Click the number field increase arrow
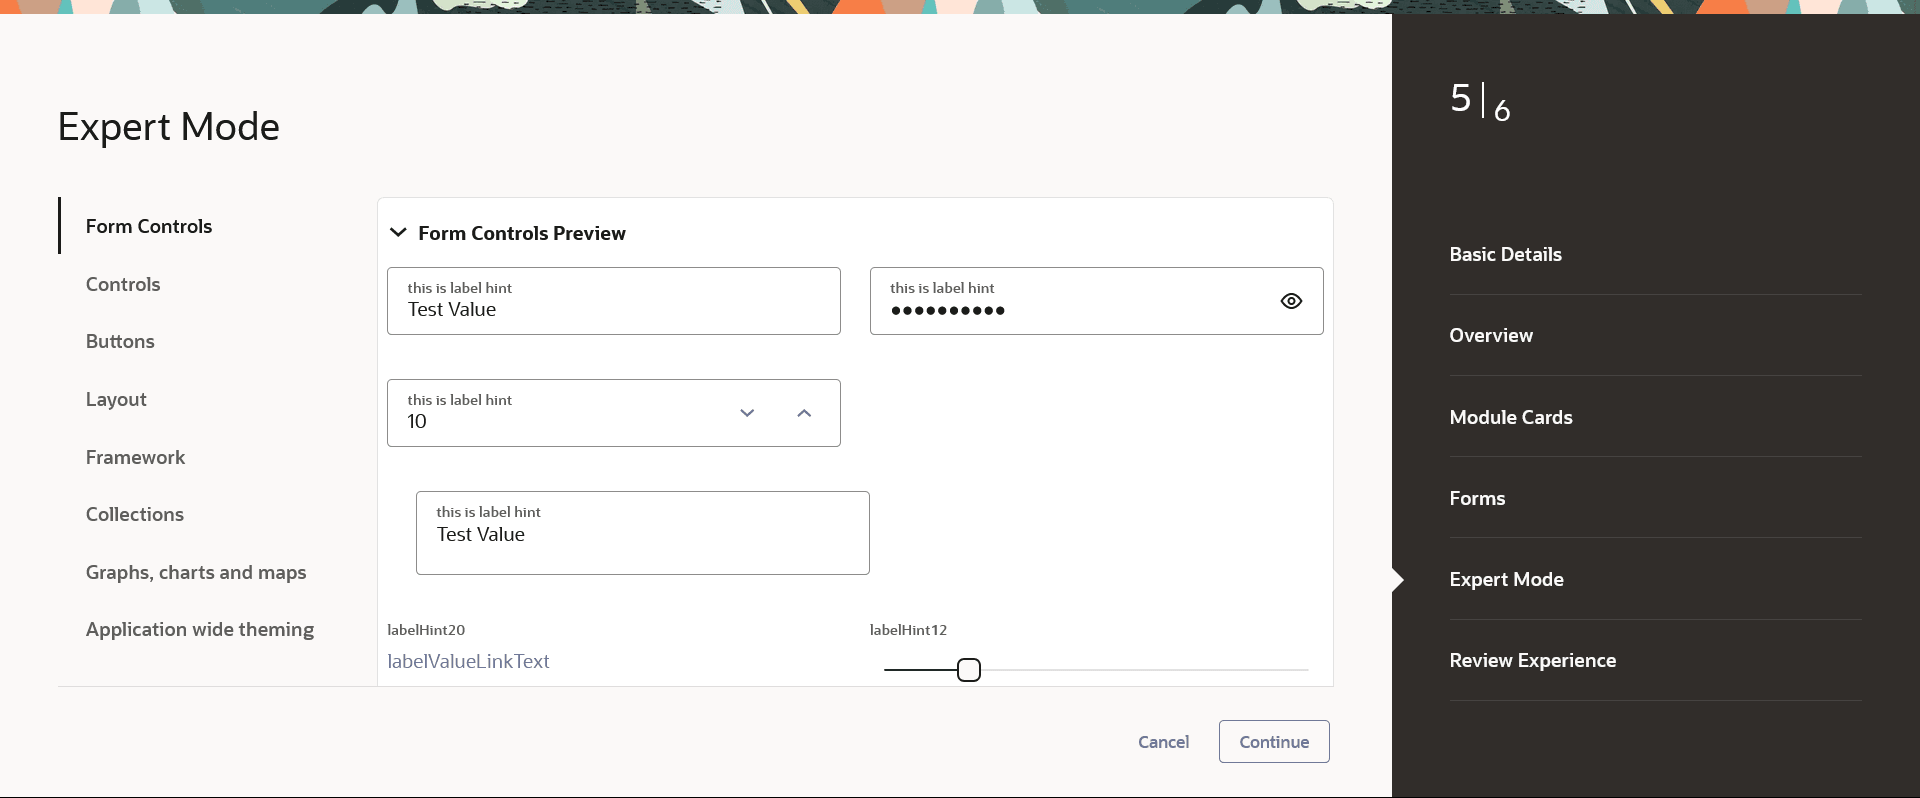 (x=804, y=413)
